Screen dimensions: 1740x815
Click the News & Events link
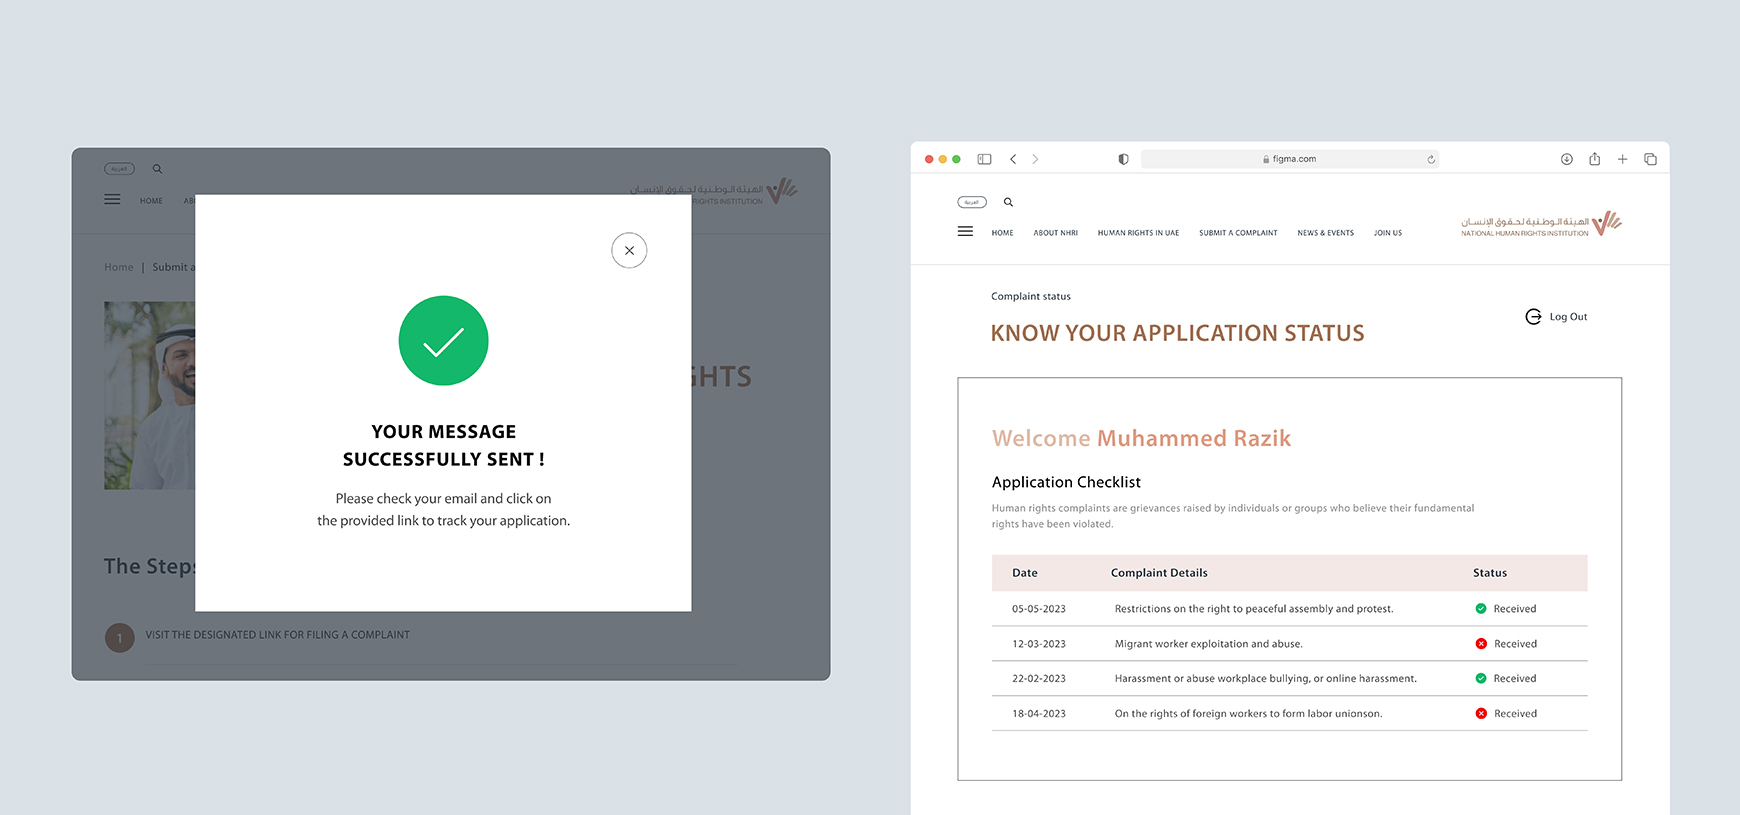1325,233
